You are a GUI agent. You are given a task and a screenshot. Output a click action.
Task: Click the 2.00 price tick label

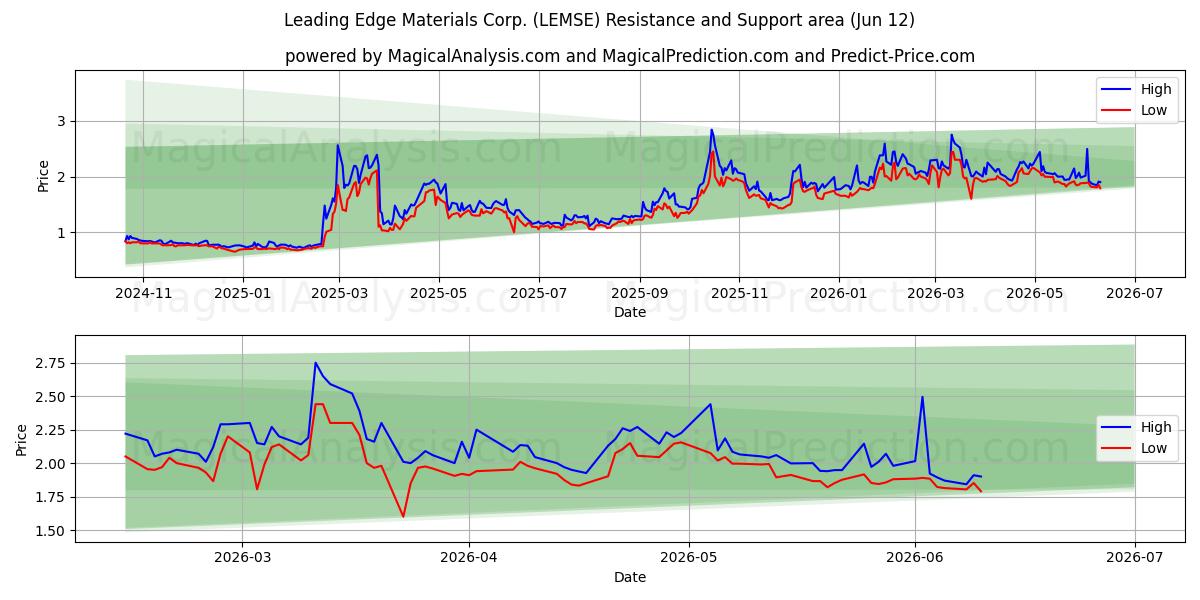[50, 464]
